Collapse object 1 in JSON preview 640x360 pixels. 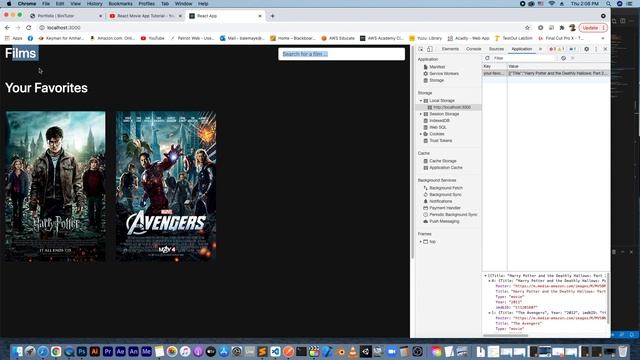[x=490, y=313]
